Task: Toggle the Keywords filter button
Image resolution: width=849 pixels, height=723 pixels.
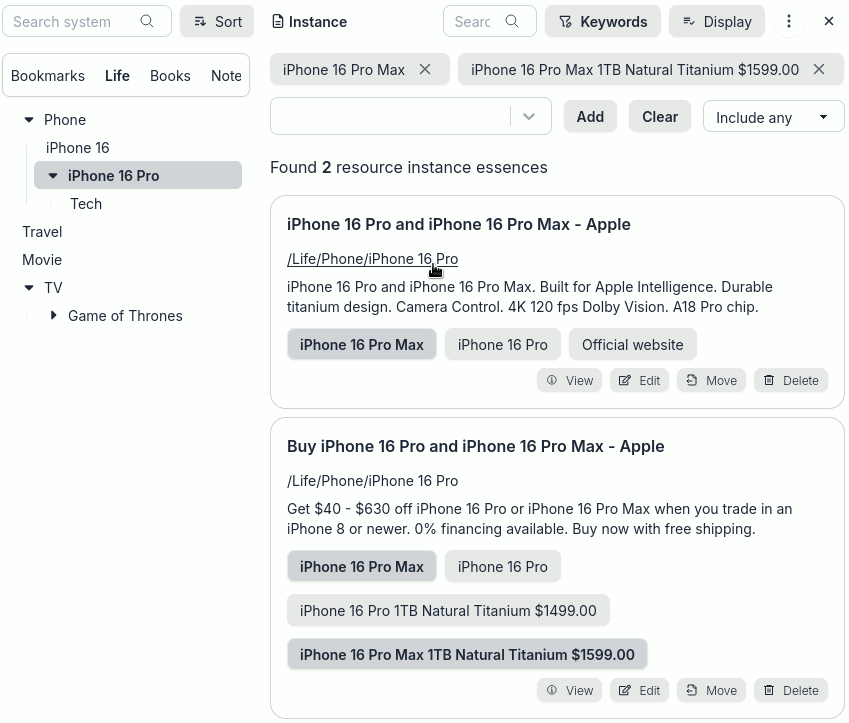Action: 603,21
